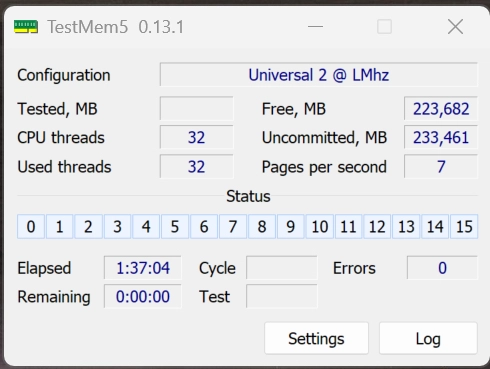Click the Tested, MB label
The height and width of the screenshot is (369, 490).
57,109
